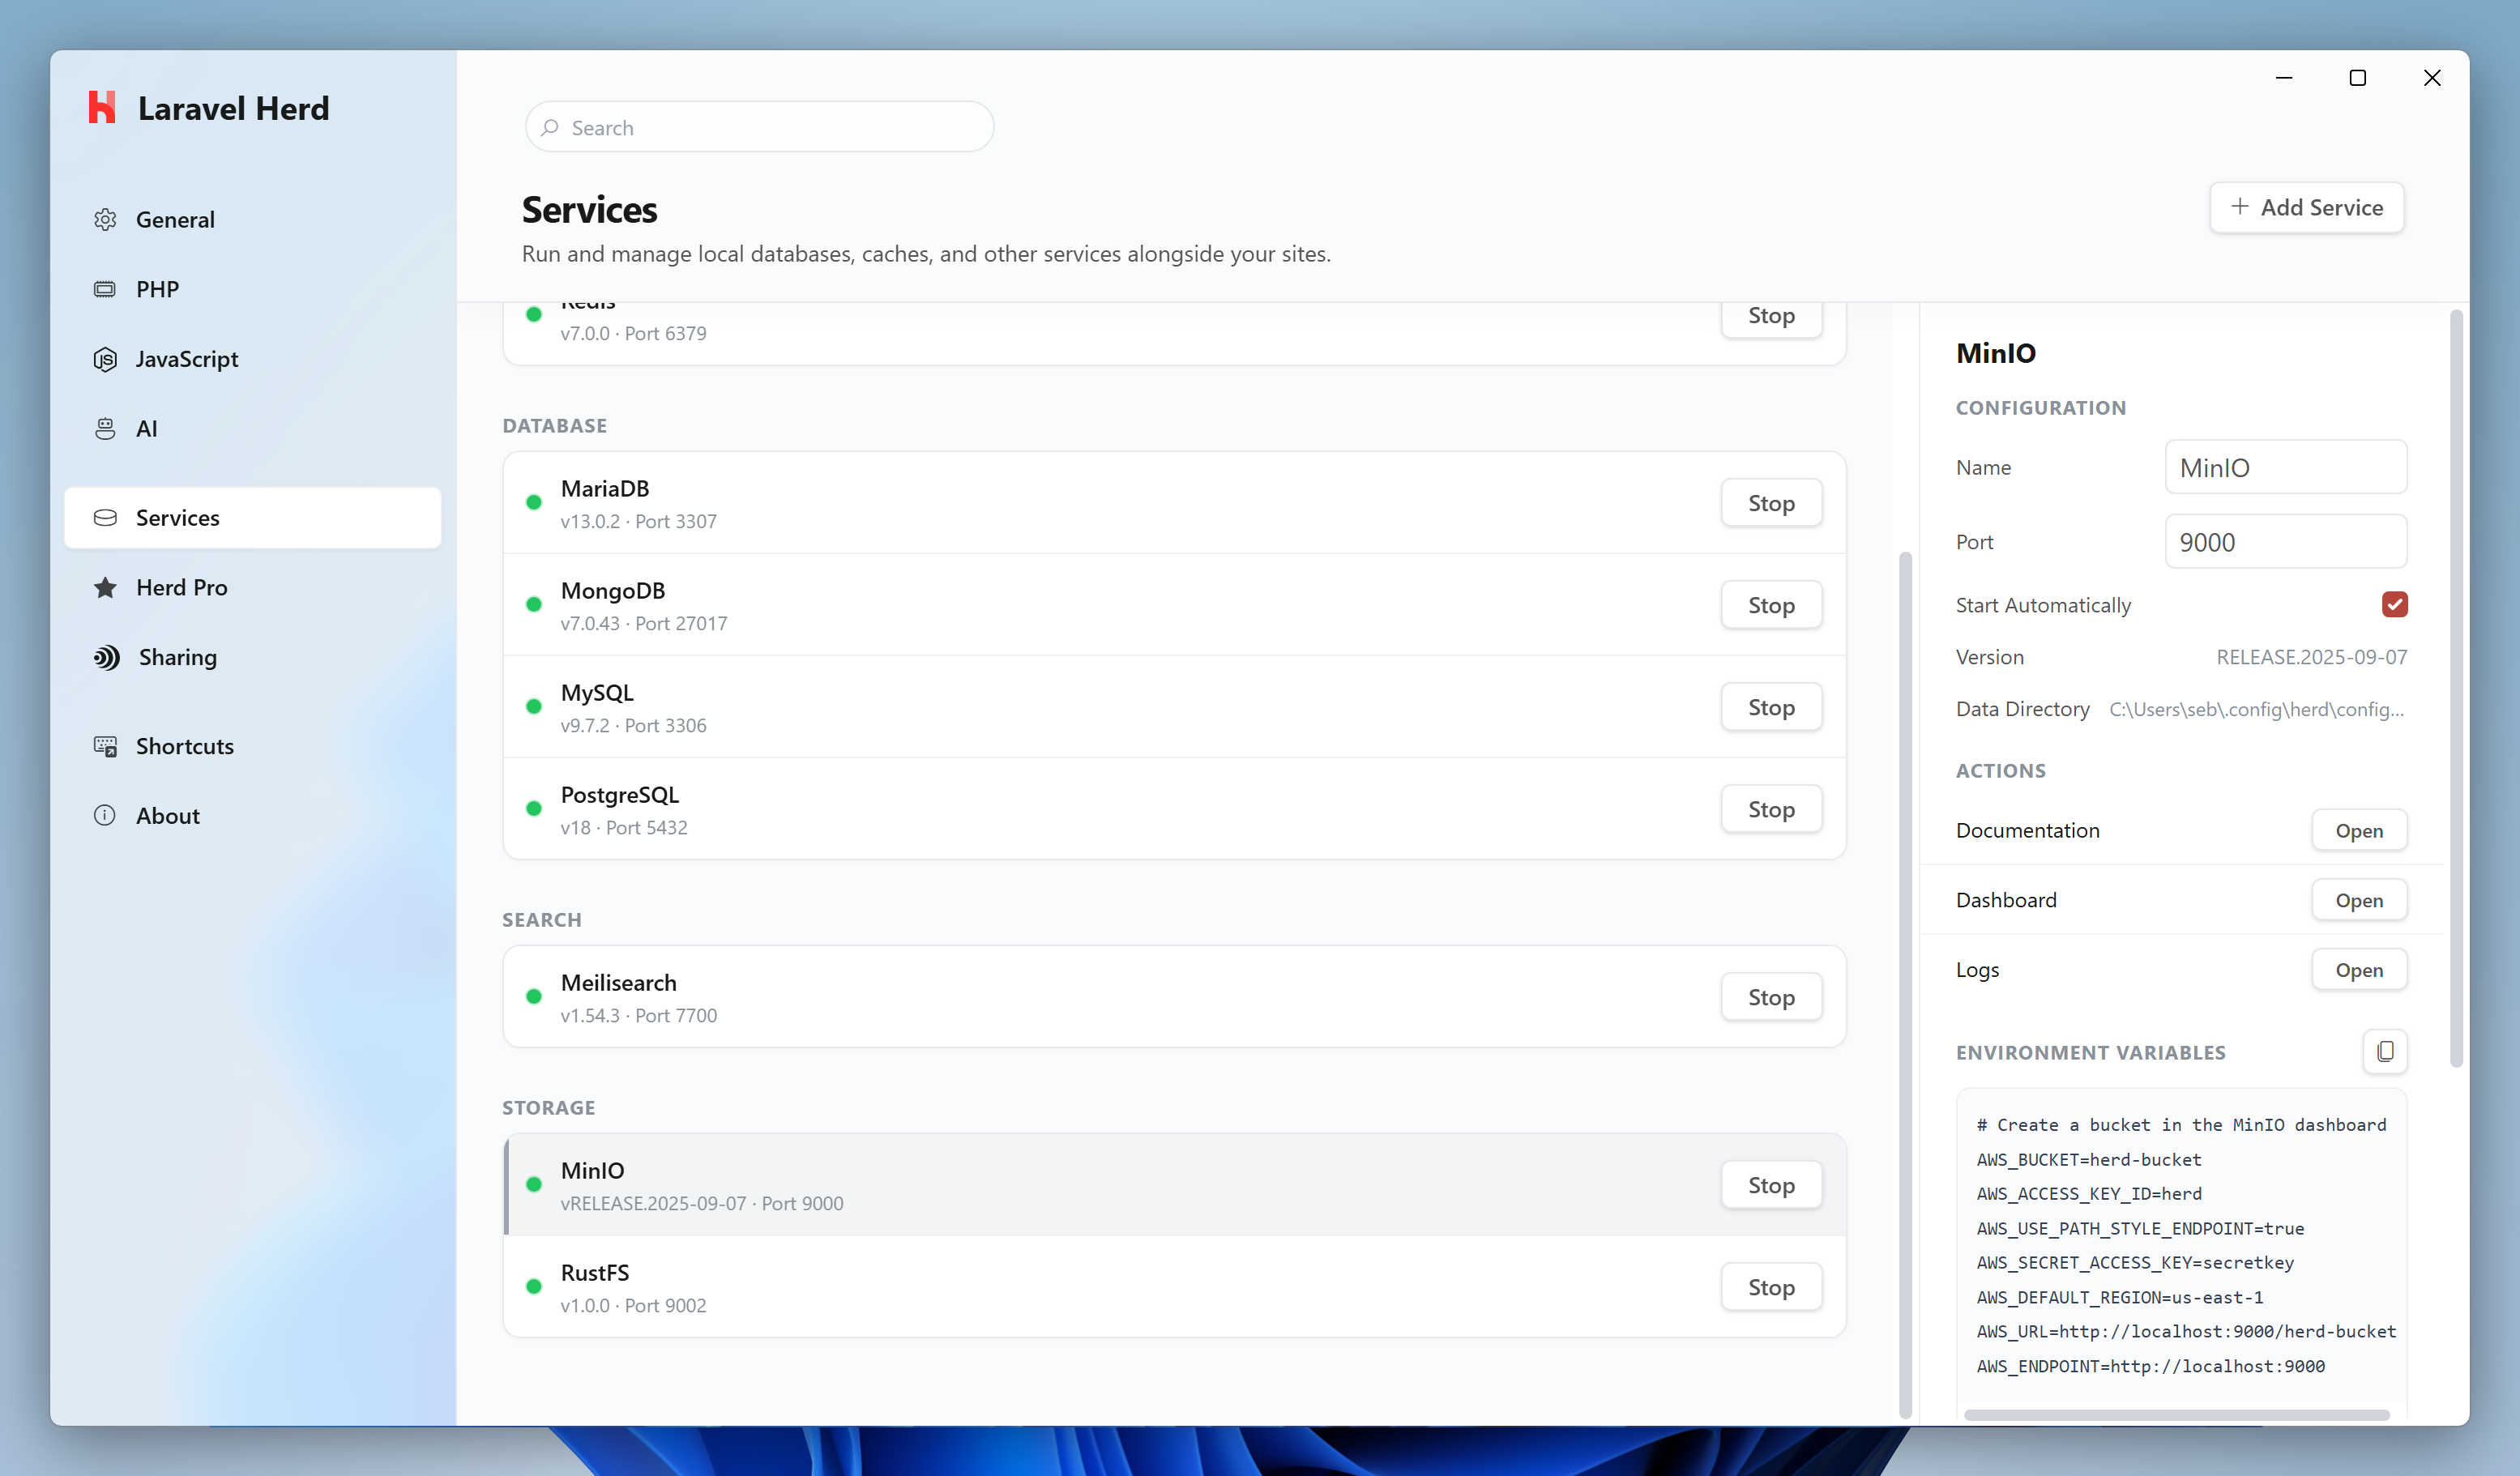Click the General gear icon
This screenshot has height=1476, width=2520.
(x=105, y=219)
